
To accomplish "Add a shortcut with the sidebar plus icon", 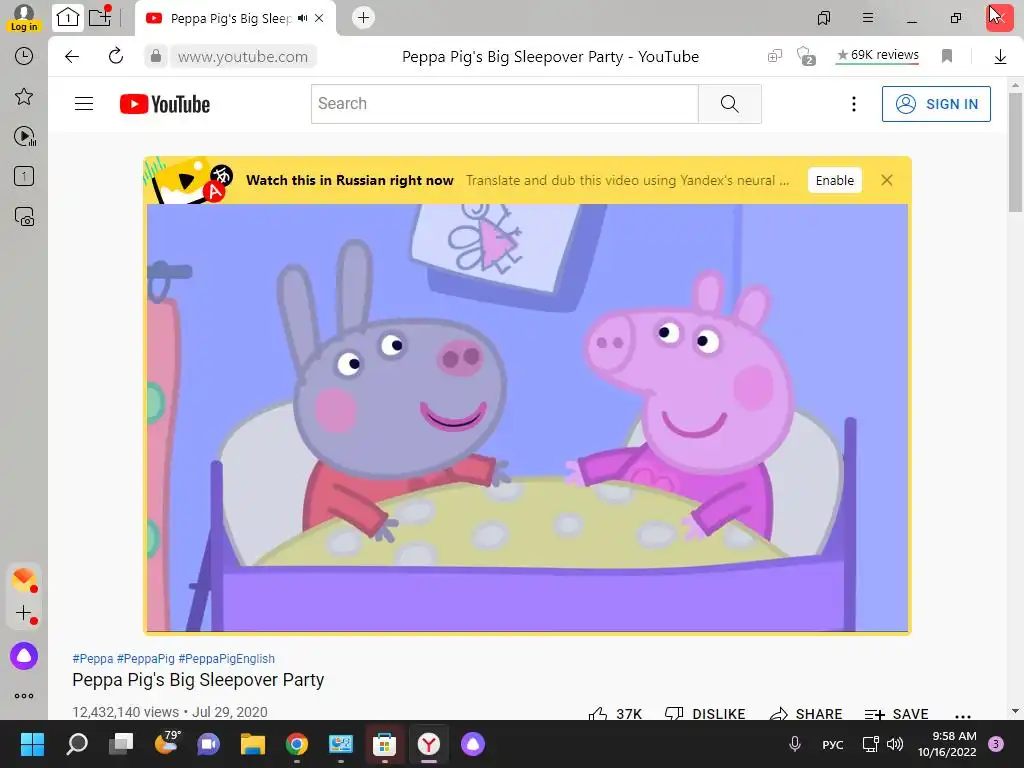I will click(x=24, y=613).
